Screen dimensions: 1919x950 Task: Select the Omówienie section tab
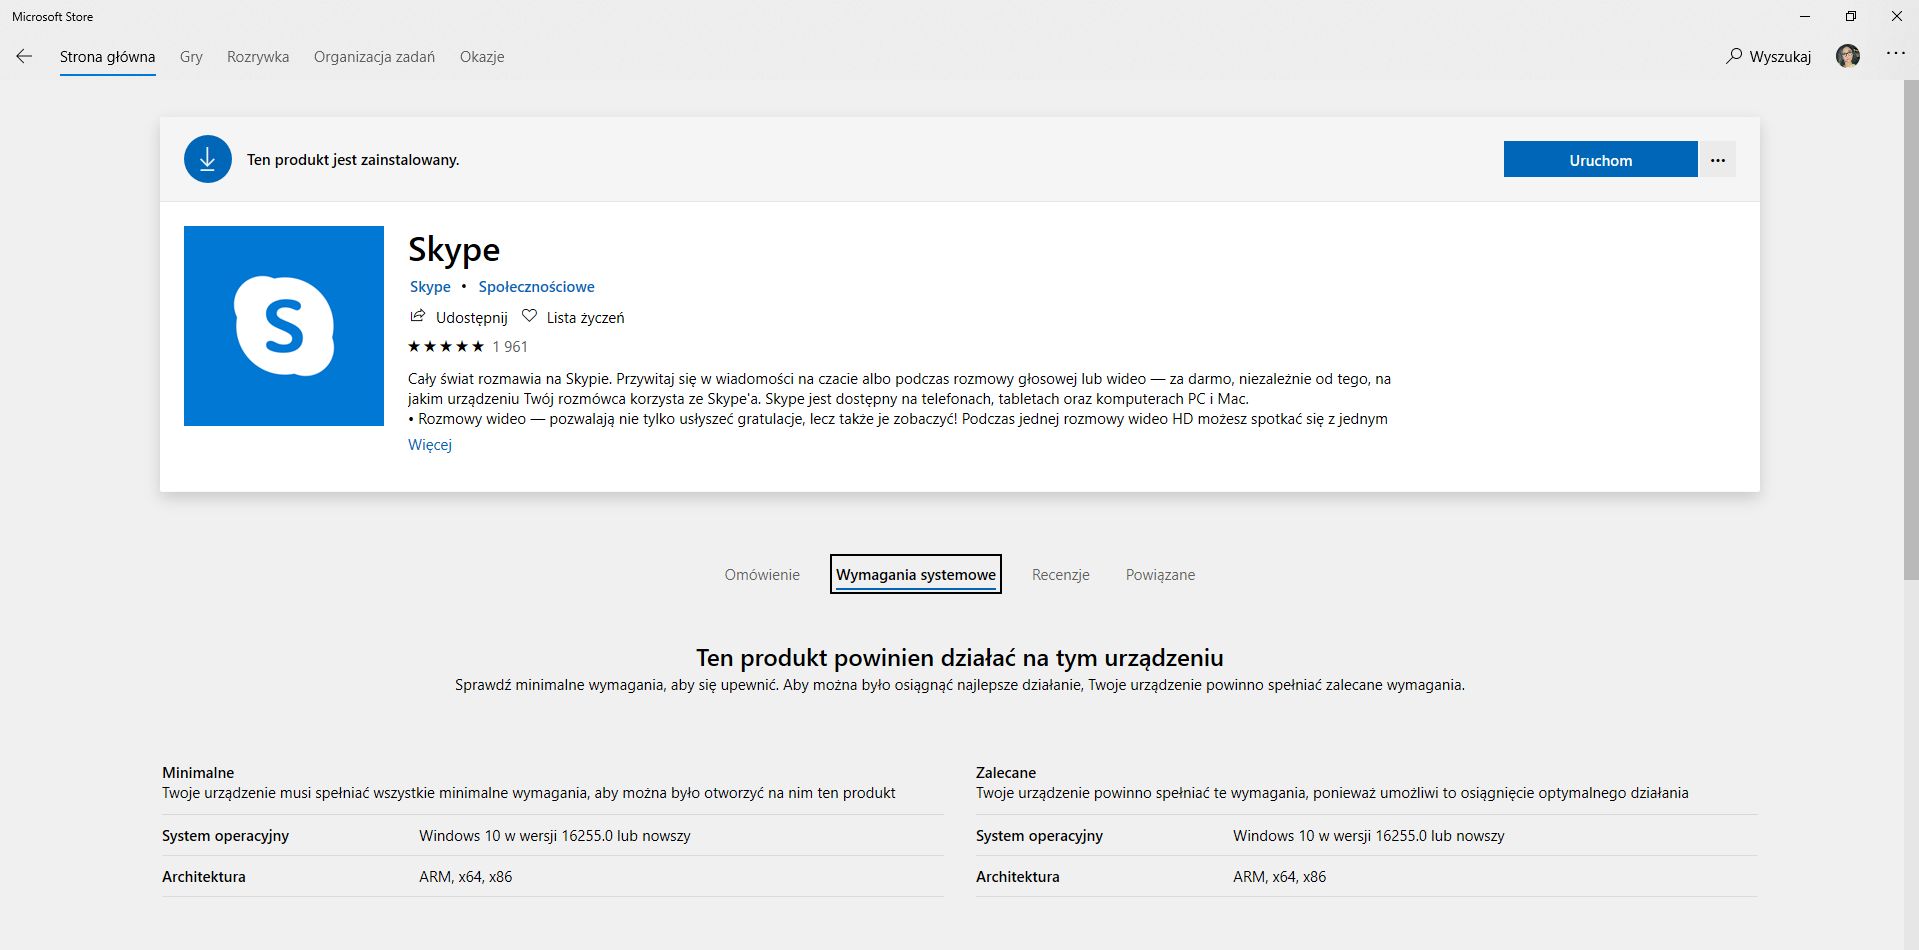[x=762, y=575]
